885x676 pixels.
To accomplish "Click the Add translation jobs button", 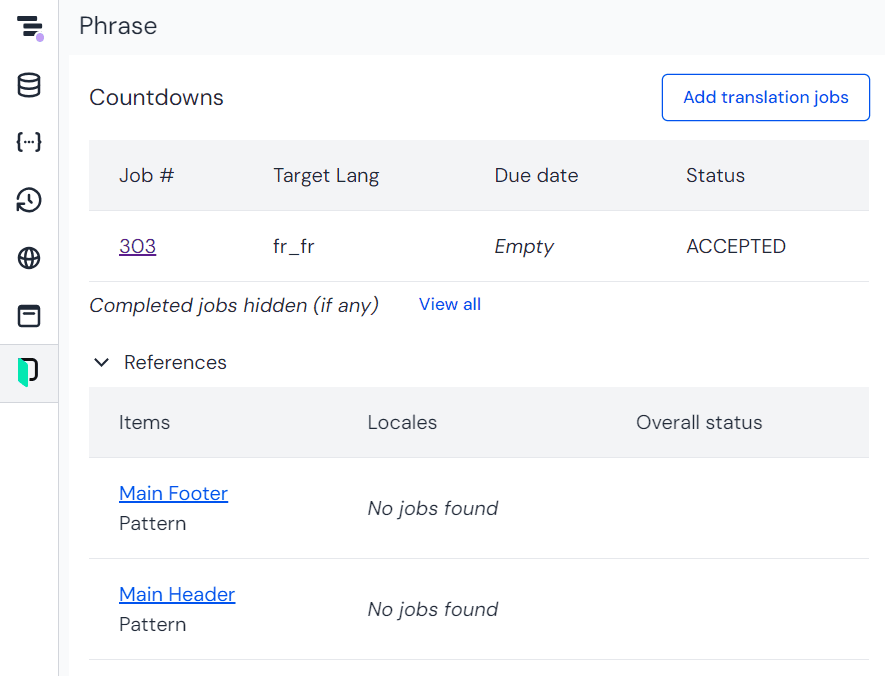I will (x=766, y=97).
